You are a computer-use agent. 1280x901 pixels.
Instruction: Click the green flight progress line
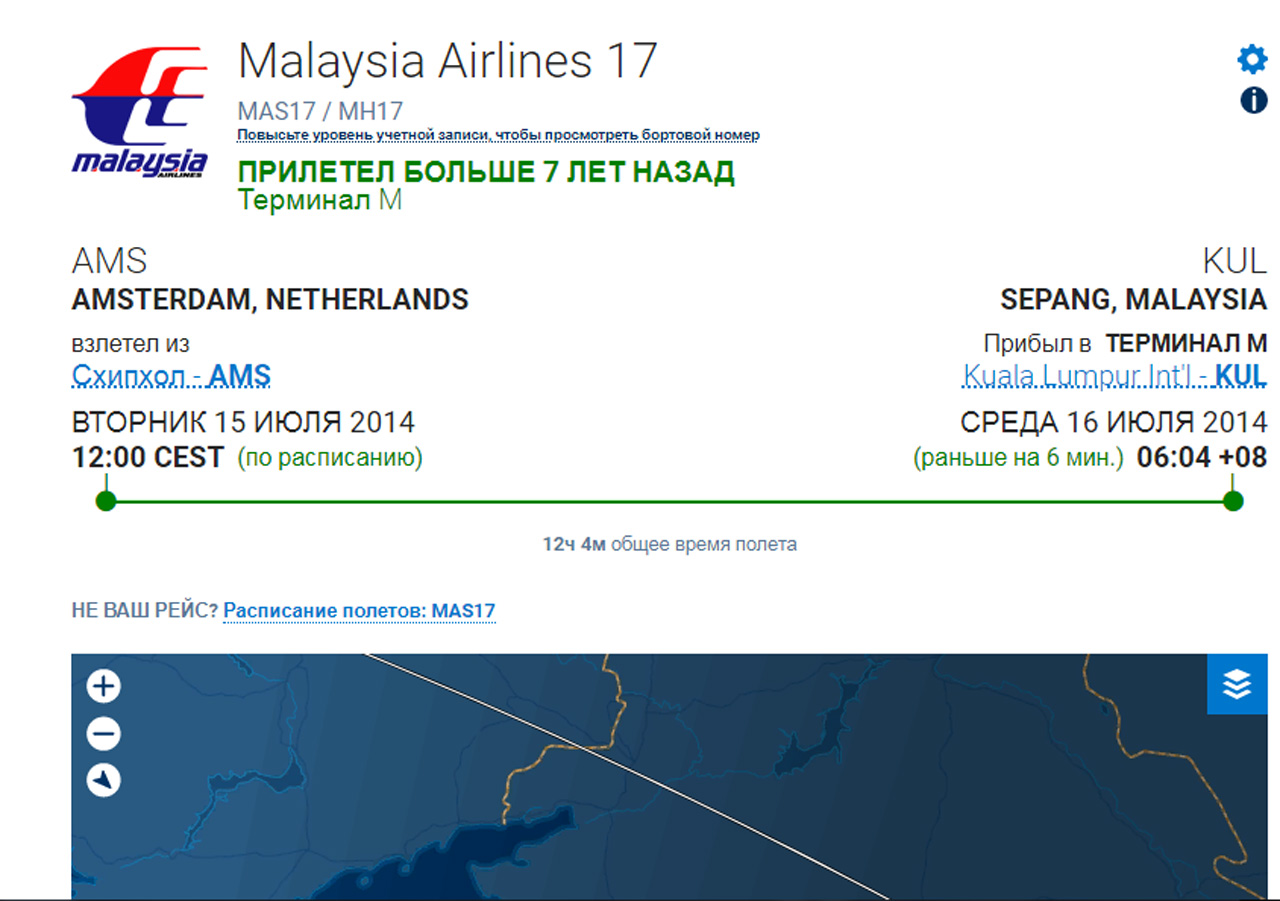(x=670, y=500)
